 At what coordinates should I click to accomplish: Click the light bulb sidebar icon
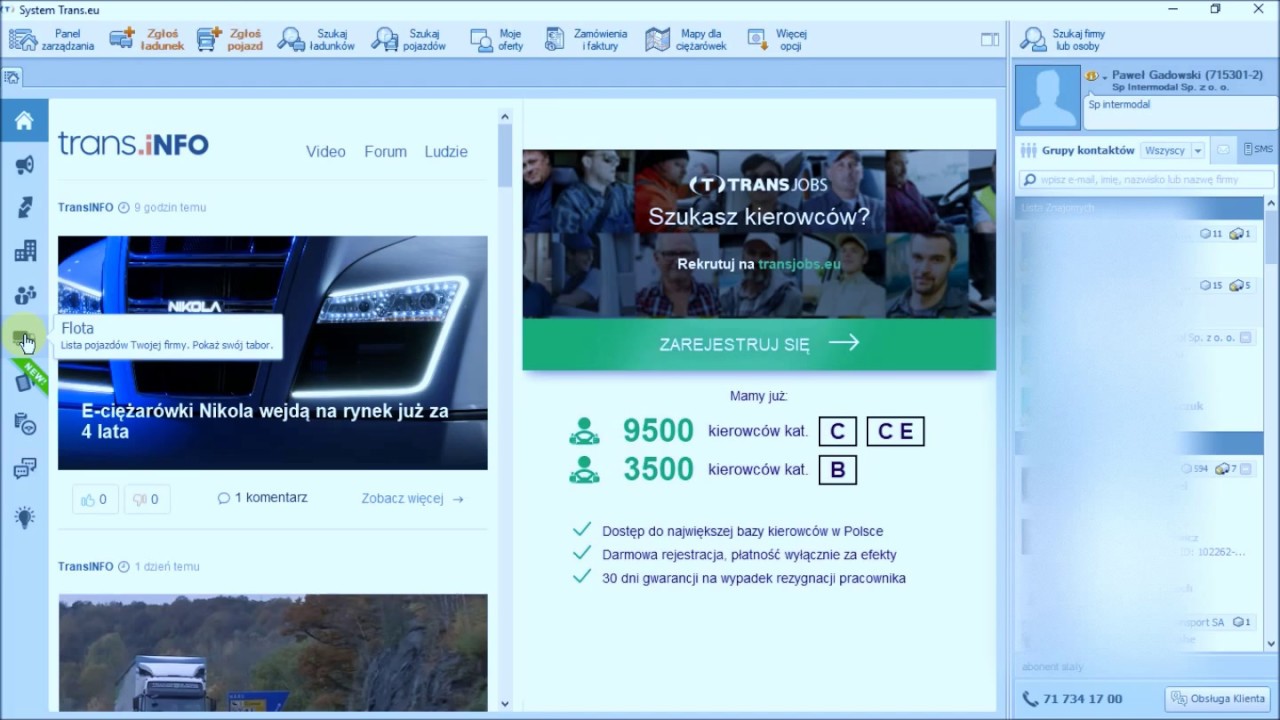24,517
